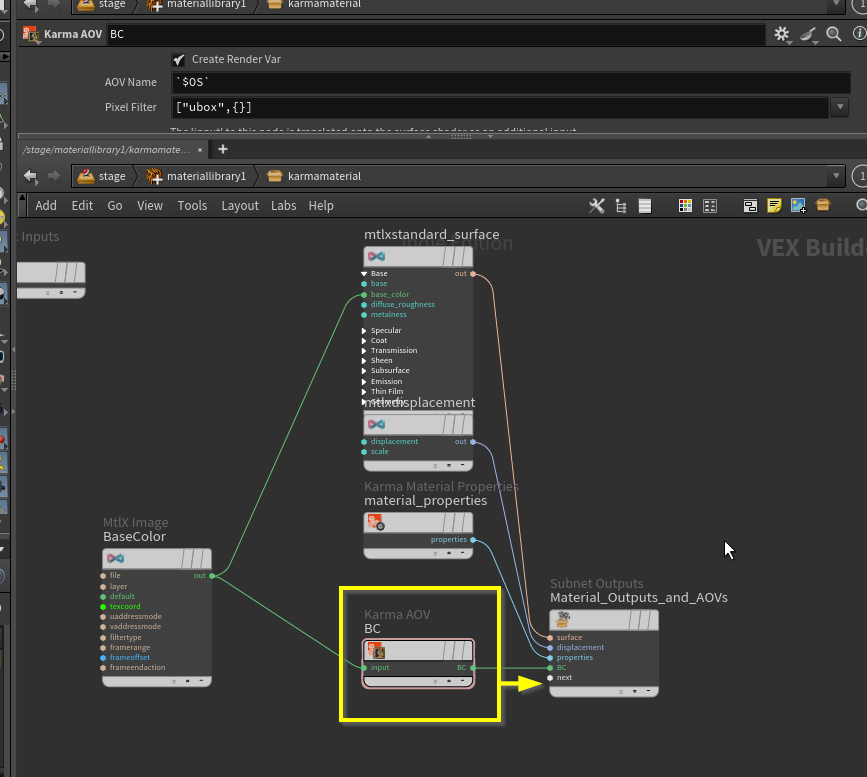The height and width of the screenshot is (777, 867).
Task: Switch to the tree view icon
Action: tap(621, 206)
